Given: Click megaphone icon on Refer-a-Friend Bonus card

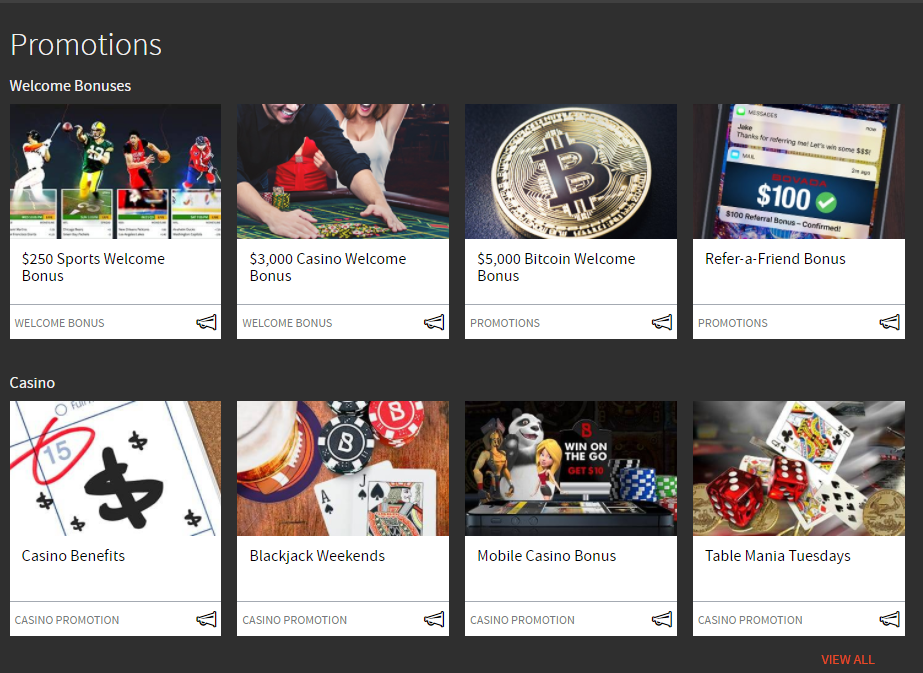Looking at the screenshot, I should pos(890,322).
